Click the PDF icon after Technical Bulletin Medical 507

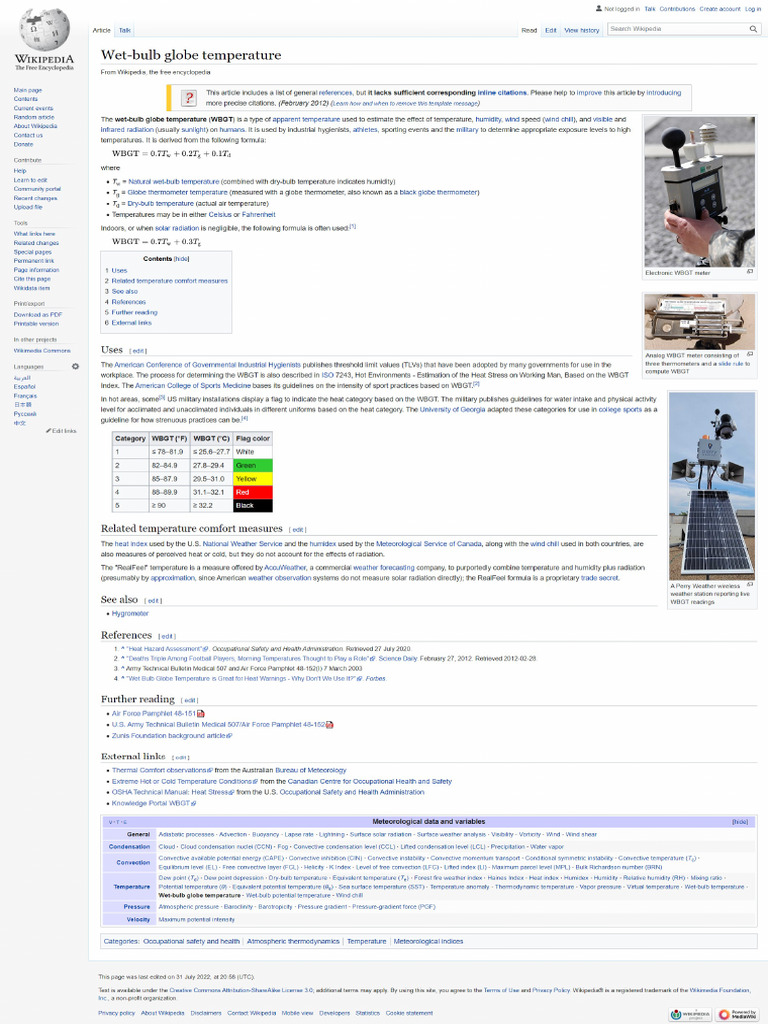tap(330, 725)
